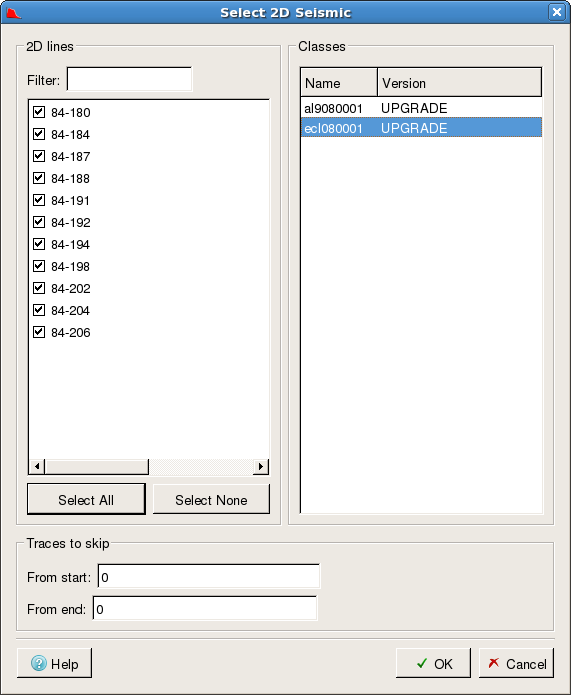Select the al9080001 class row

421,108
